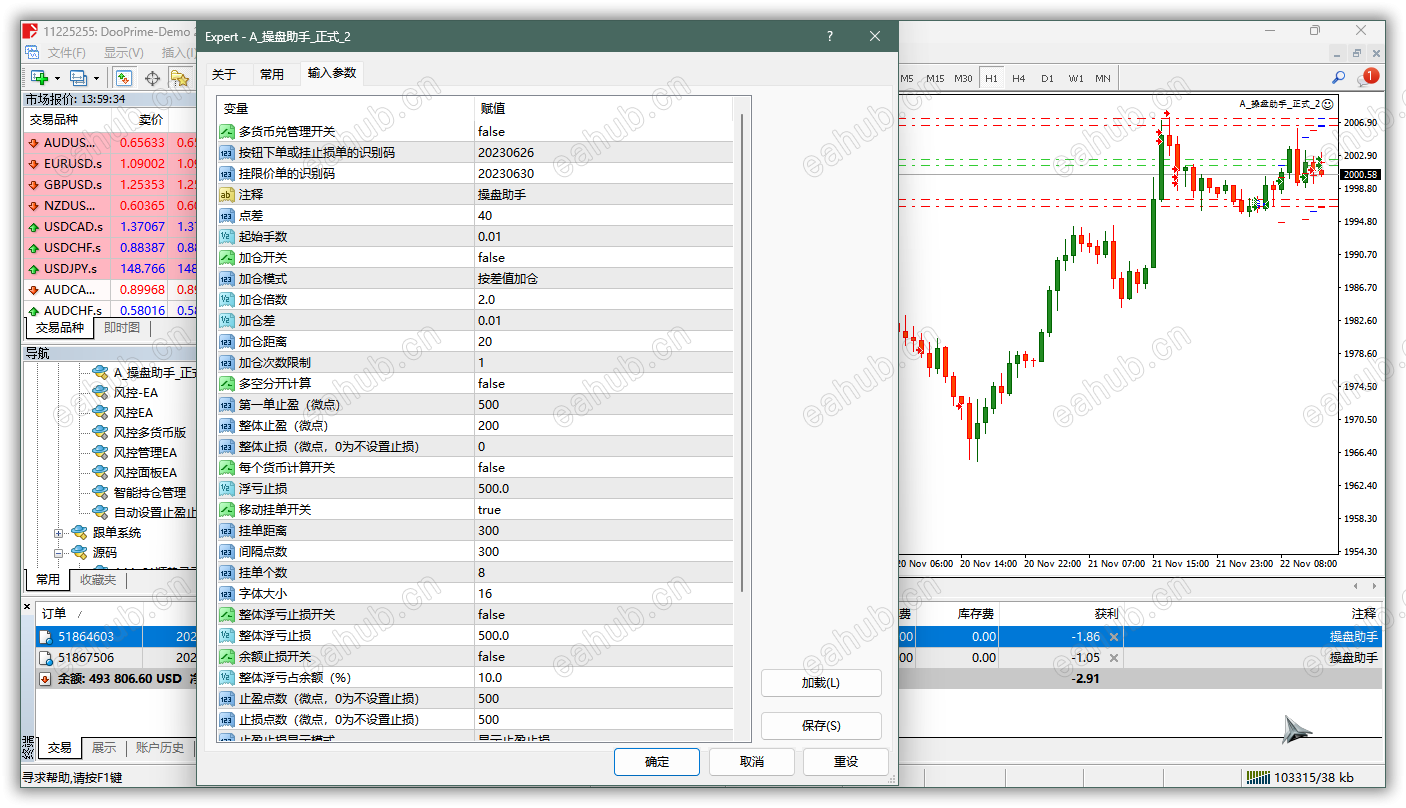
Task: Click the order icon for 51867506
Action: [46, 657]
